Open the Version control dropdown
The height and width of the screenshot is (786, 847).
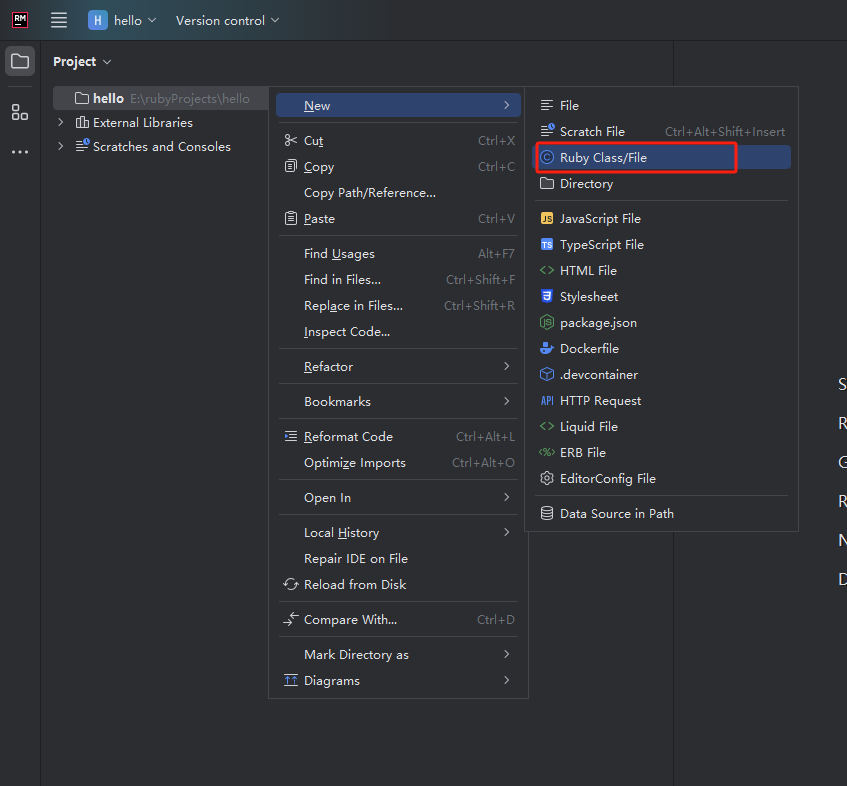pos(227,21)
